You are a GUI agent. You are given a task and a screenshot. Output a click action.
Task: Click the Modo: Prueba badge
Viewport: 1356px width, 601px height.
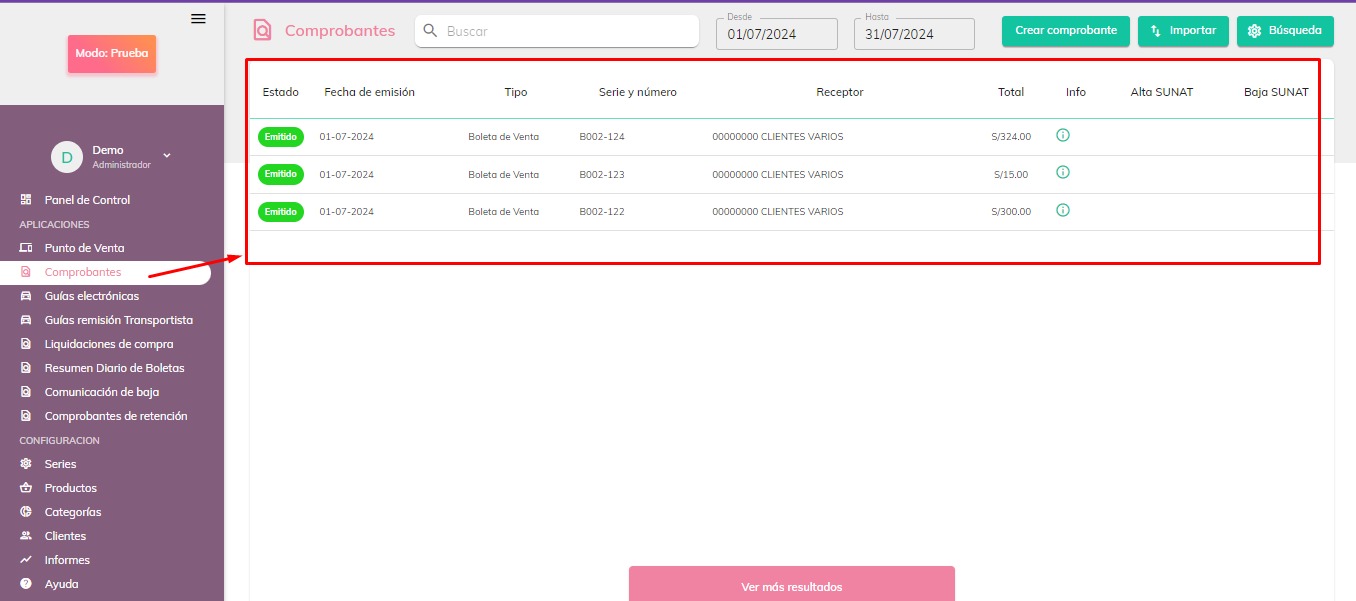112,54
